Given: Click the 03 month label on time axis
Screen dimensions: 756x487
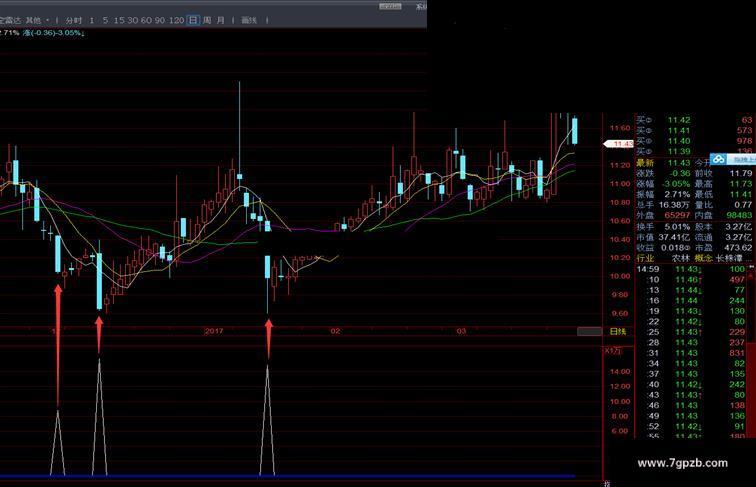Looking at the screenshot, I should [461, 331].
